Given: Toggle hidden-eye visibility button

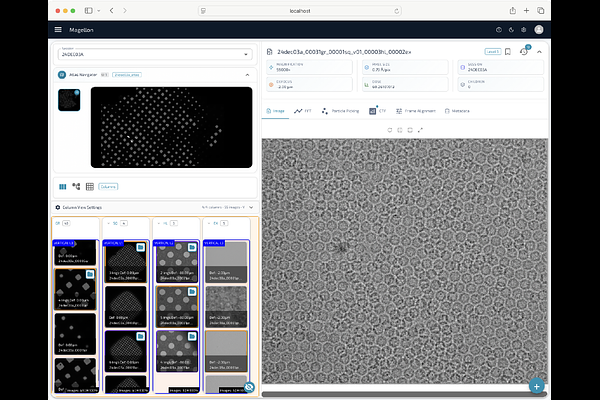Looking at the screenshot, I should 249,387.
